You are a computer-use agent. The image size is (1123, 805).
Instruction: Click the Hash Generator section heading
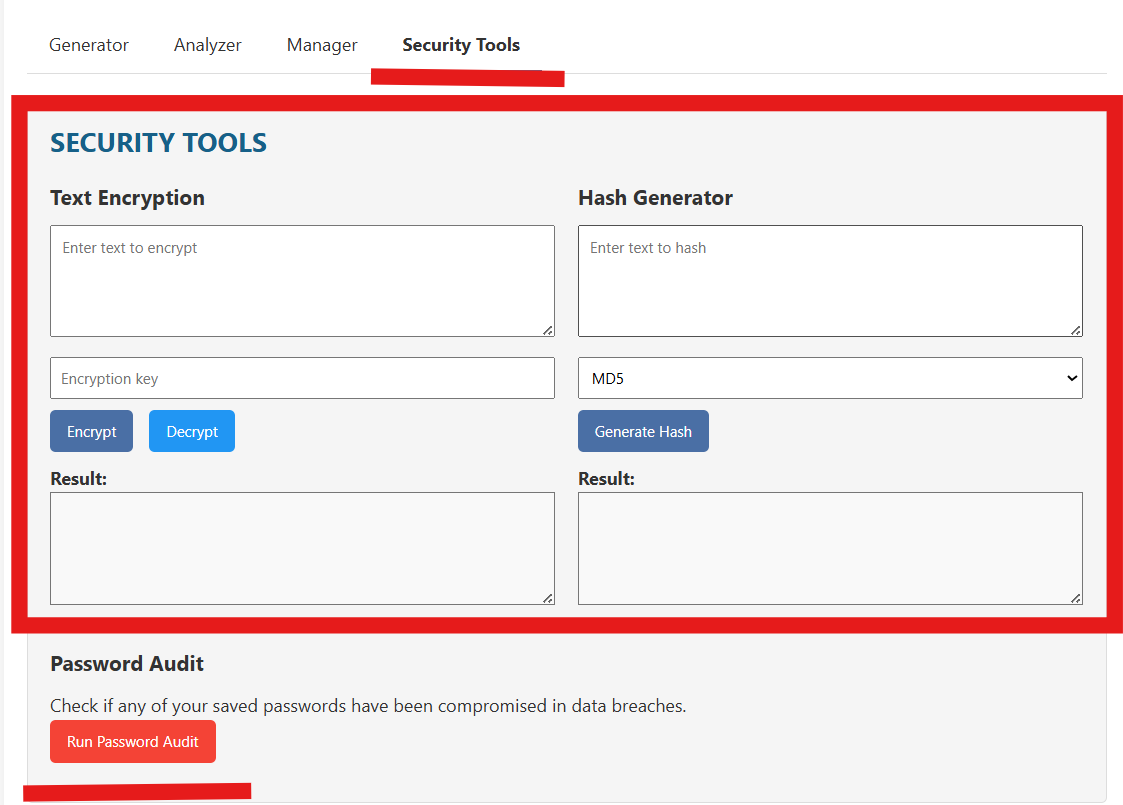click(655, 198)
